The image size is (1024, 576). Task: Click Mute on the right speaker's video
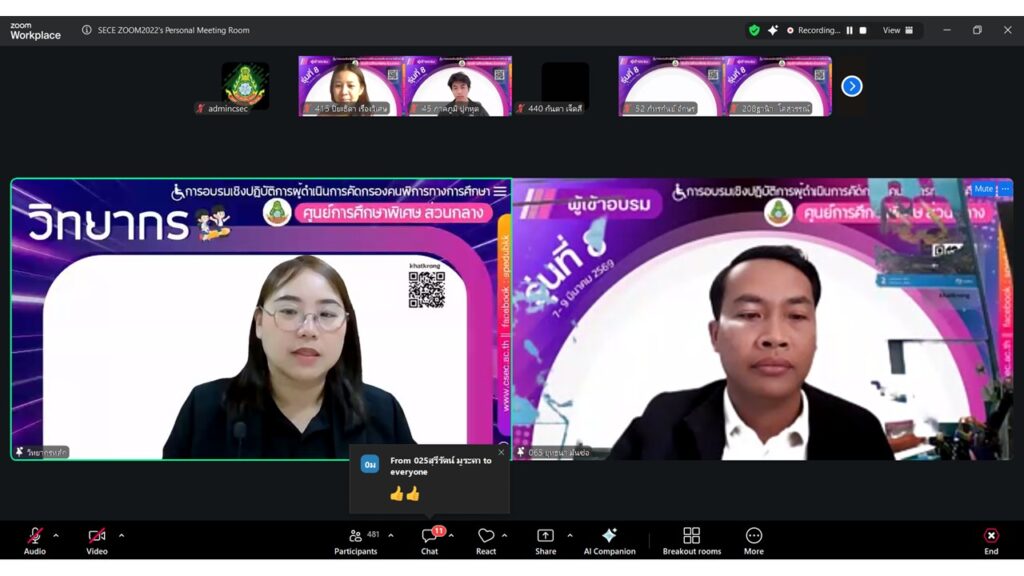[983, 189]
